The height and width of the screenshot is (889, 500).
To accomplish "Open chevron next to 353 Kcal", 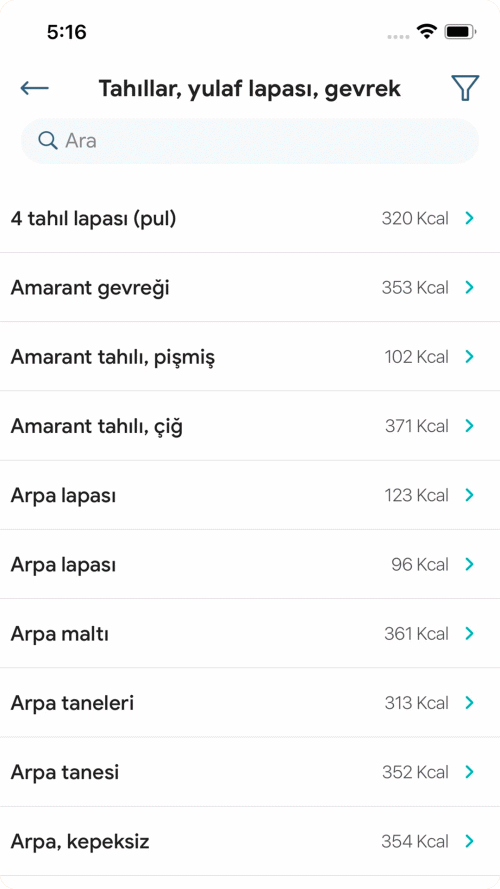I will click(x=469, y=287).
